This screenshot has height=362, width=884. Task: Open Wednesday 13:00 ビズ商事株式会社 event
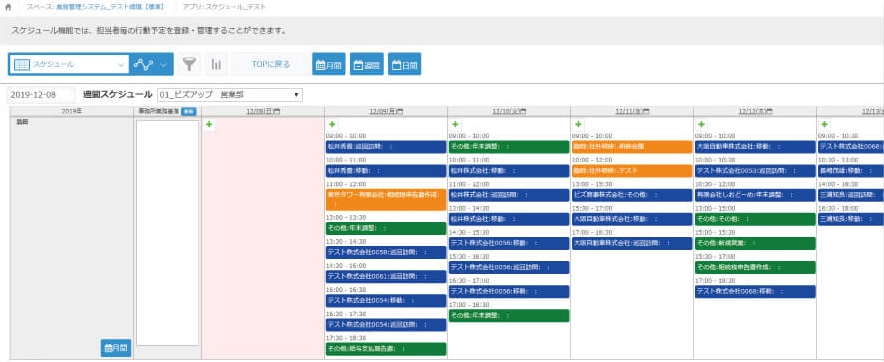[x=632, y=195]
